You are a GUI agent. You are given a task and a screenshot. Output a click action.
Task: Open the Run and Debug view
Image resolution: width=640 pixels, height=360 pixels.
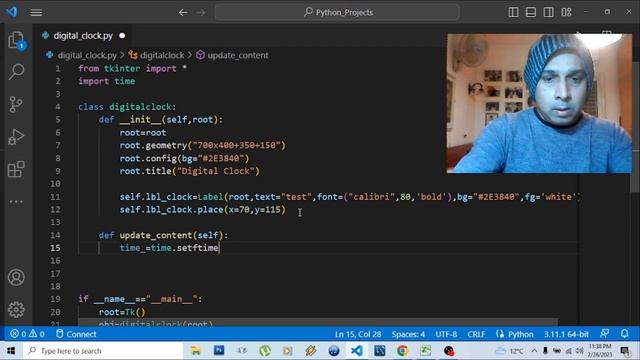click(16, 137)
